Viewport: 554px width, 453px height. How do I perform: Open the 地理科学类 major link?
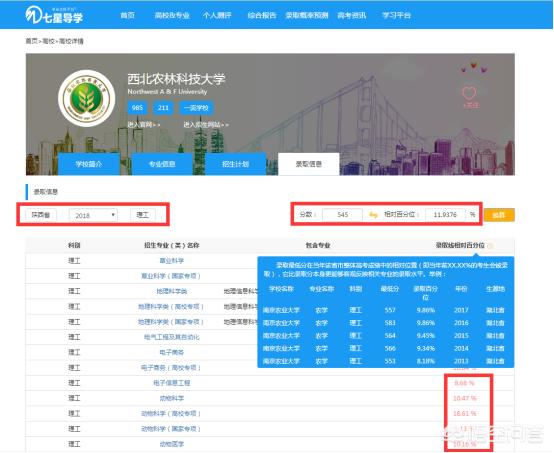click(172, 291)
